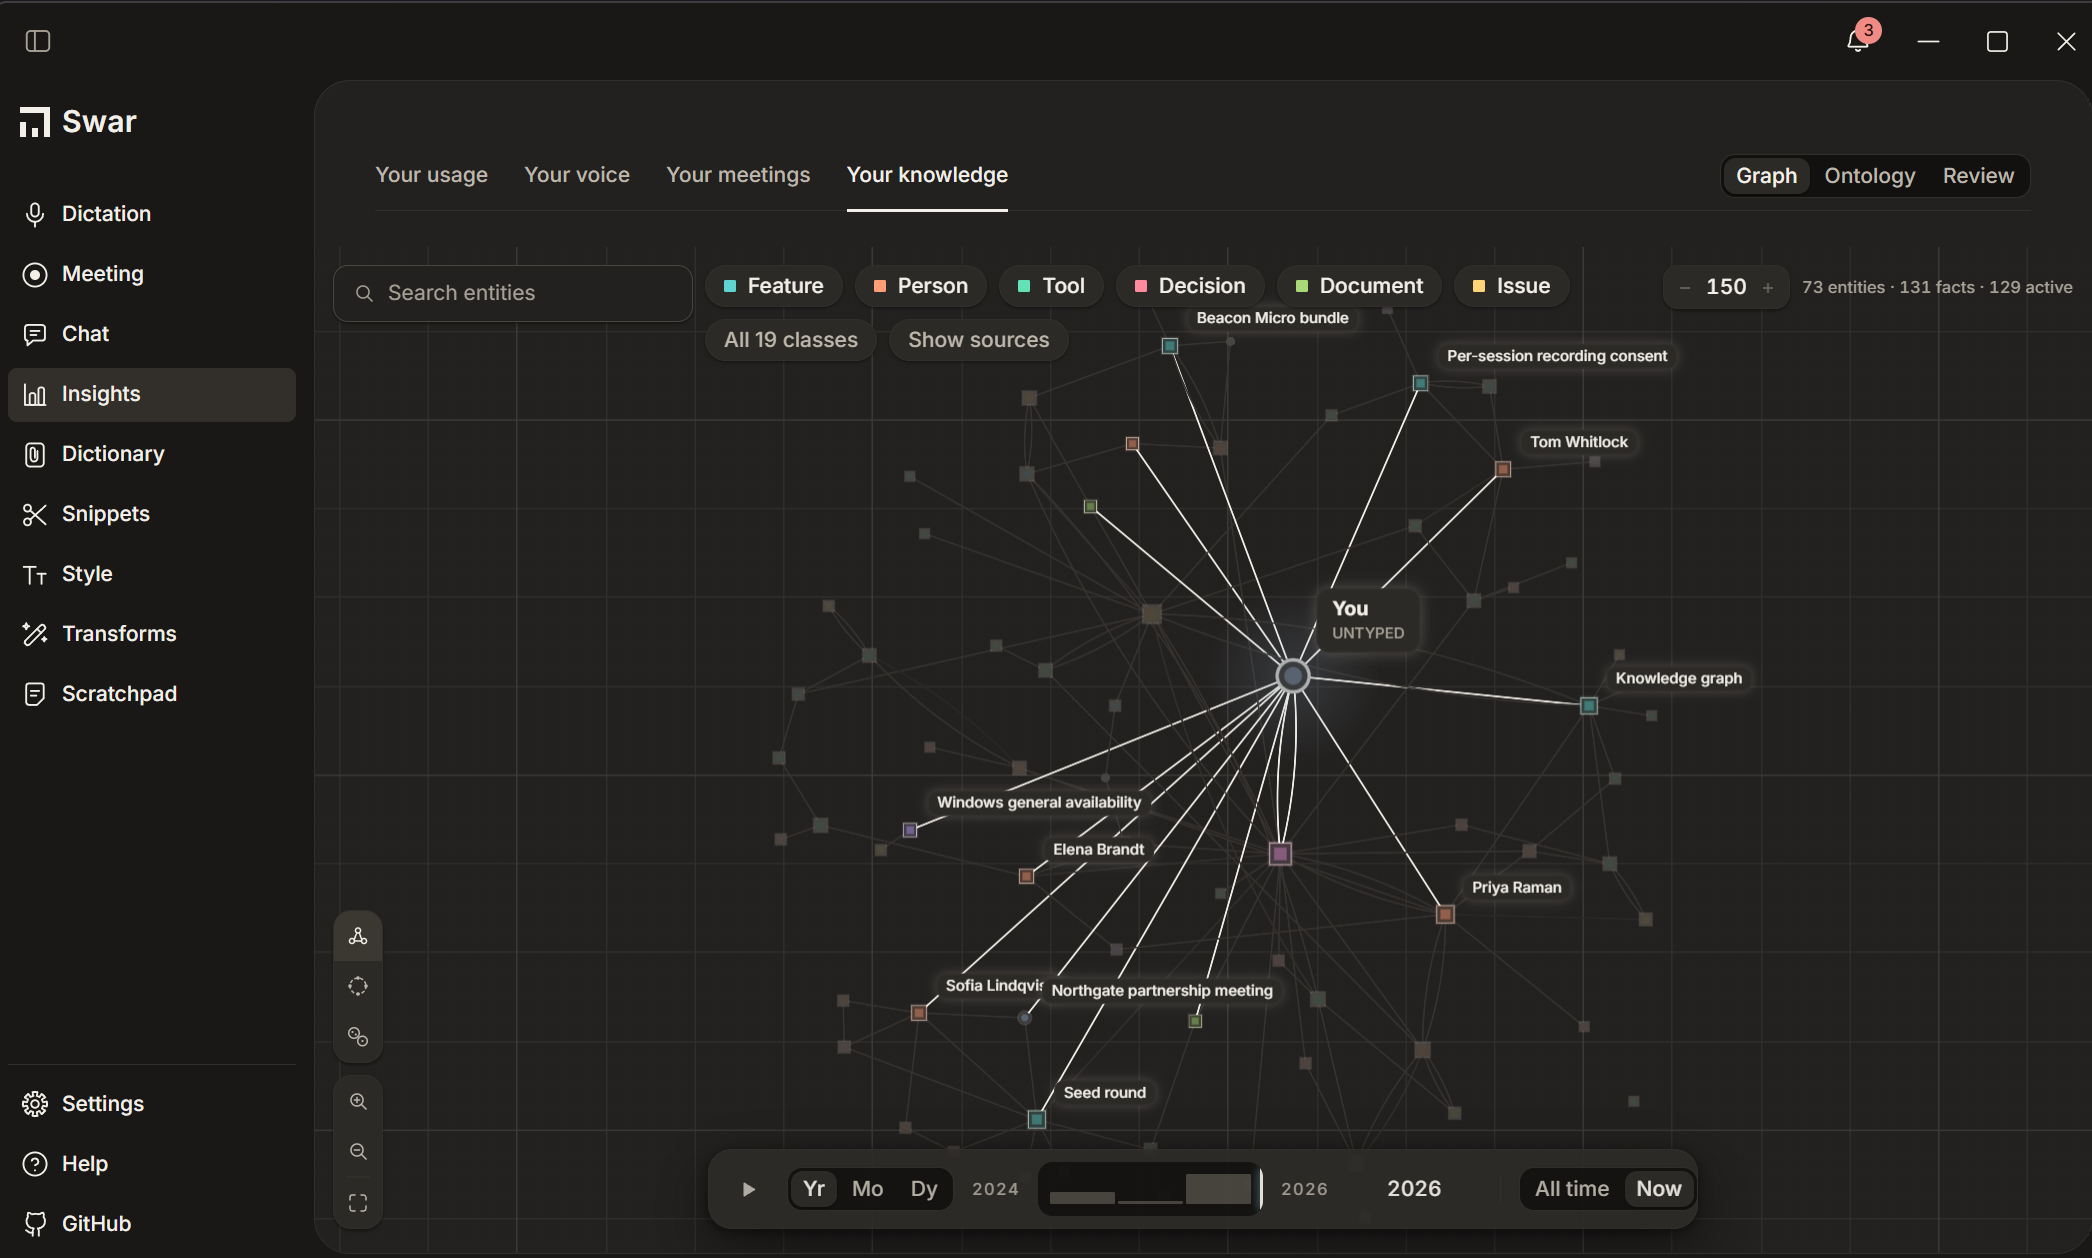Open the Help page
The width and height of the screenshot is (2092, 1258).
click(152, 1164)
